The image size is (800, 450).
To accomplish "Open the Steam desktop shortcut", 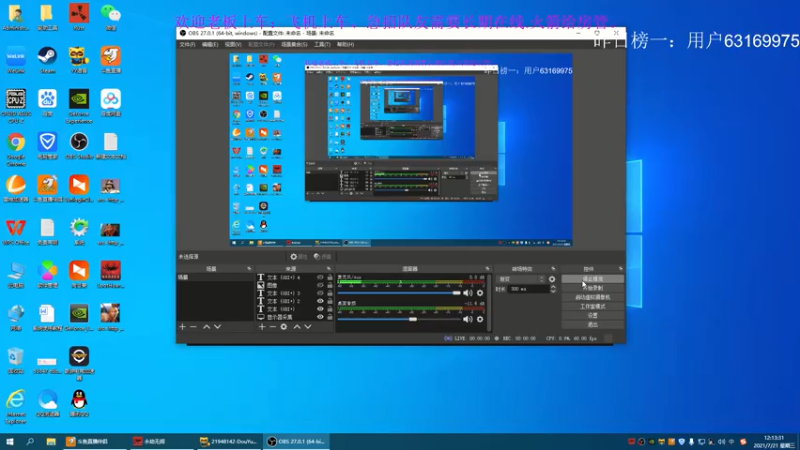I will [x=47, y=60].
